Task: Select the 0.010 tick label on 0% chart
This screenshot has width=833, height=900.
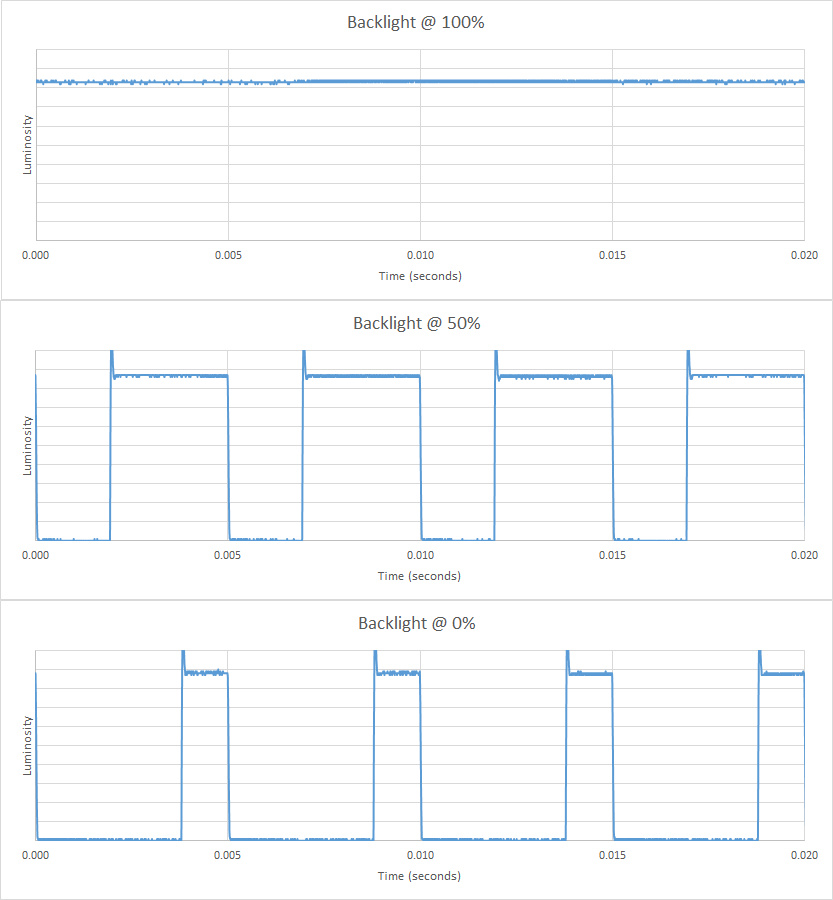Action: [420, 856]
